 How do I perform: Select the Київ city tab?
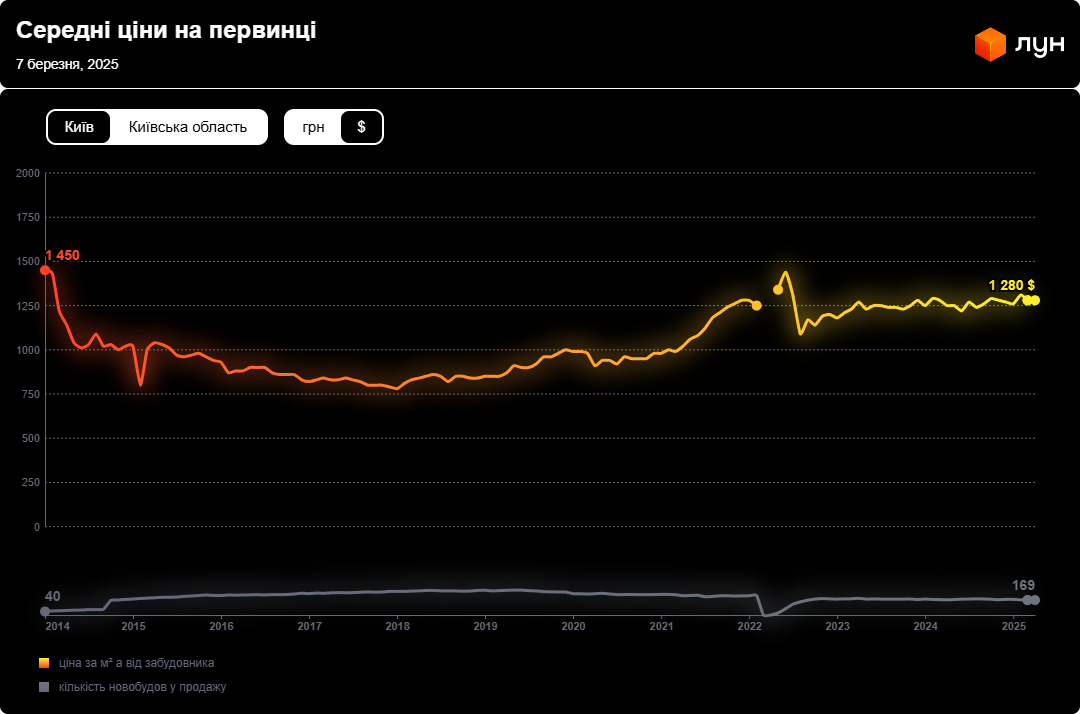coord(79,127)
